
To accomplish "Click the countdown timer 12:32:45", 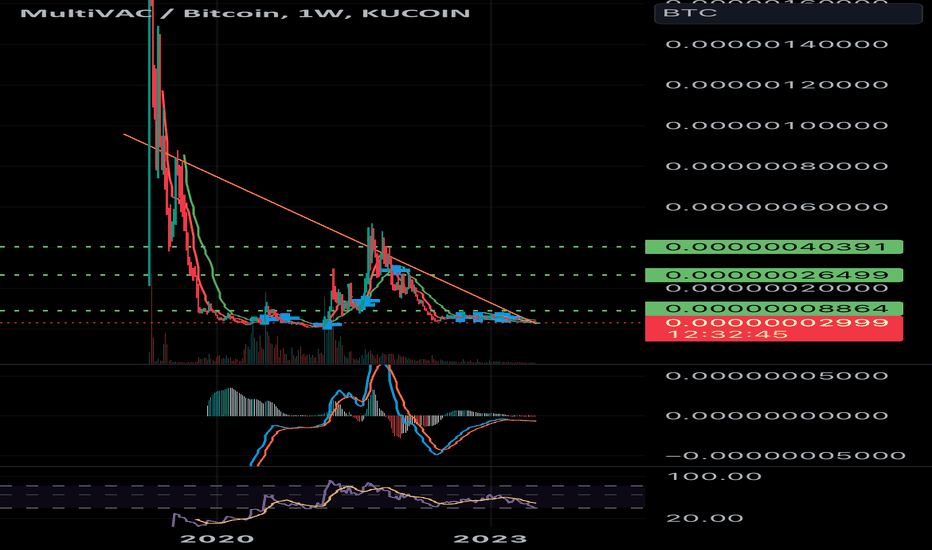I will pyautogui.click(x=728, y=334).
